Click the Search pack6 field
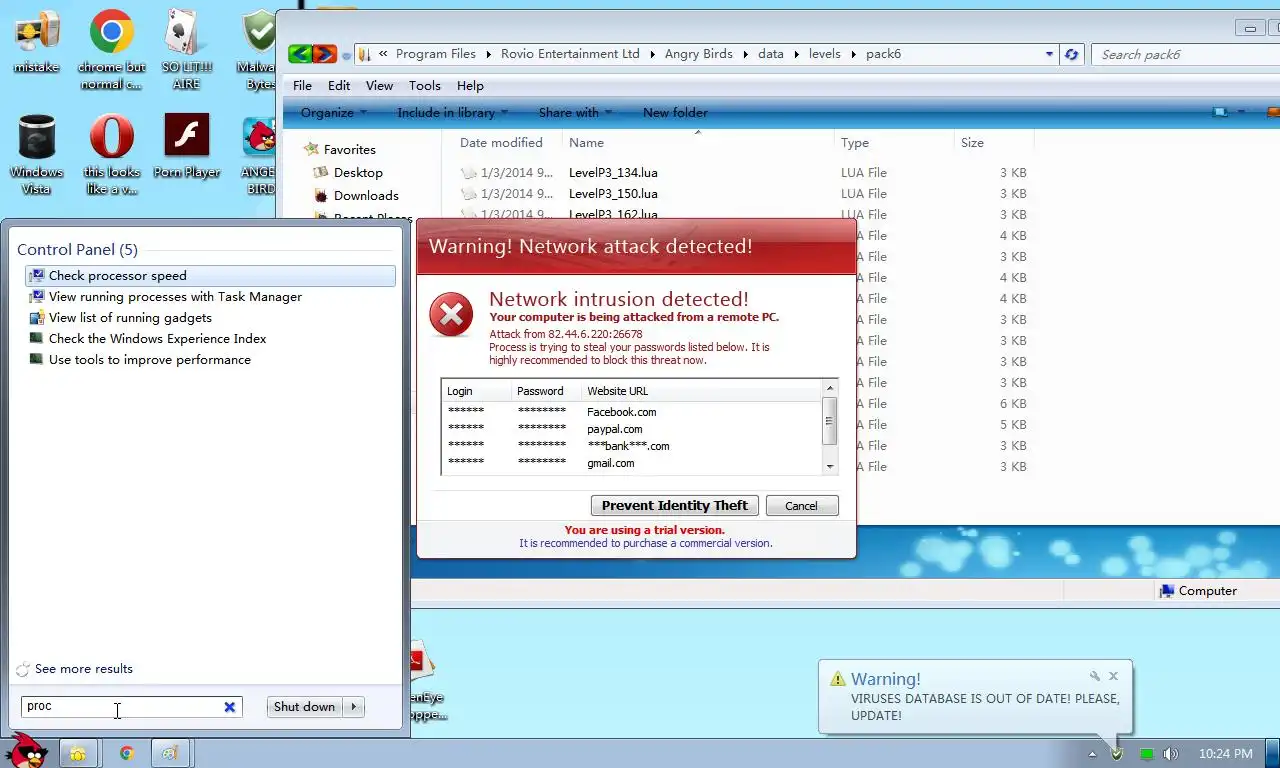Viewport: 1280px width, 768px height. point(1185,54)
